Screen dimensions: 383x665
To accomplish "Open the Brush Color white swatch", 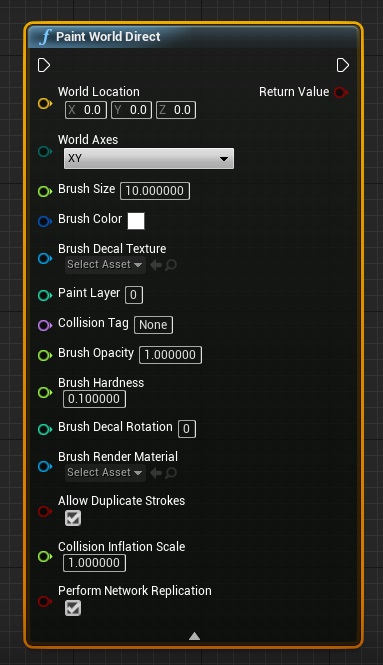I will click(136, 221).
